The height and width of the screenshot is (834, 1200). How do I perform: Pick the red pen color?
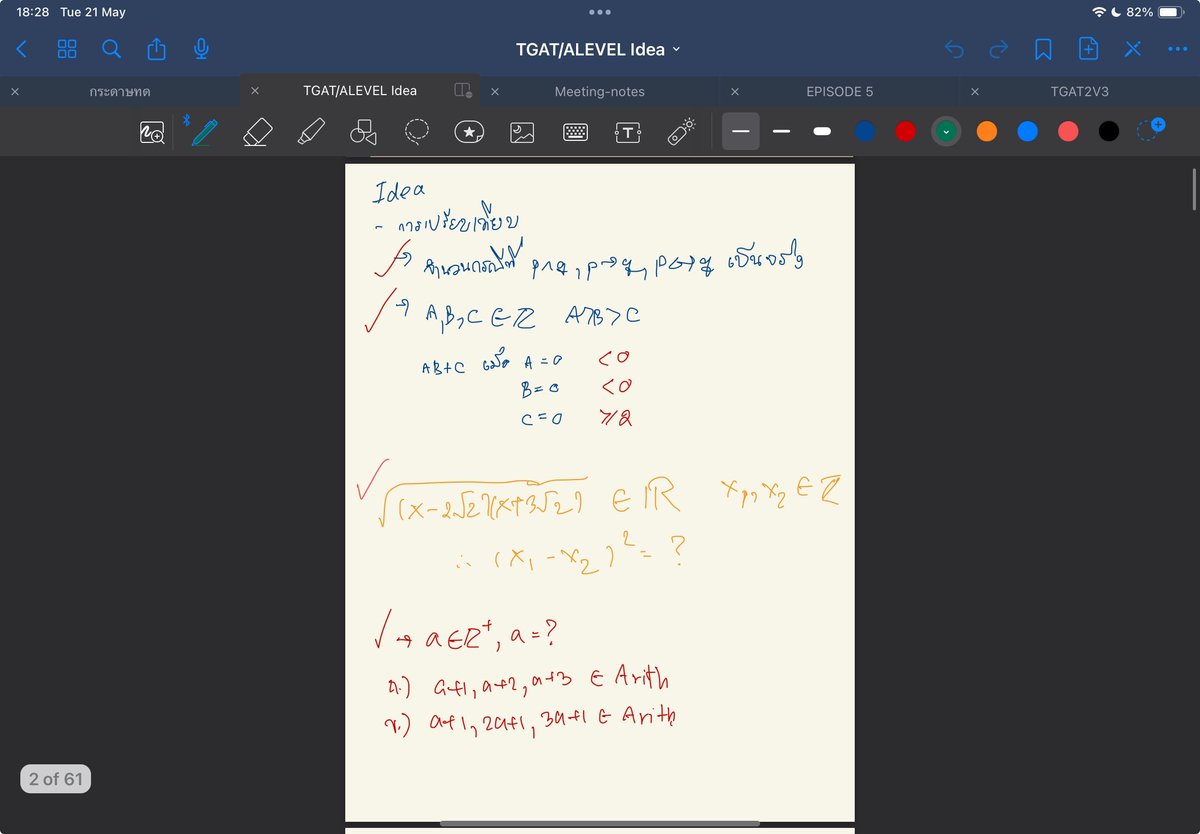[x=906, y=131]
